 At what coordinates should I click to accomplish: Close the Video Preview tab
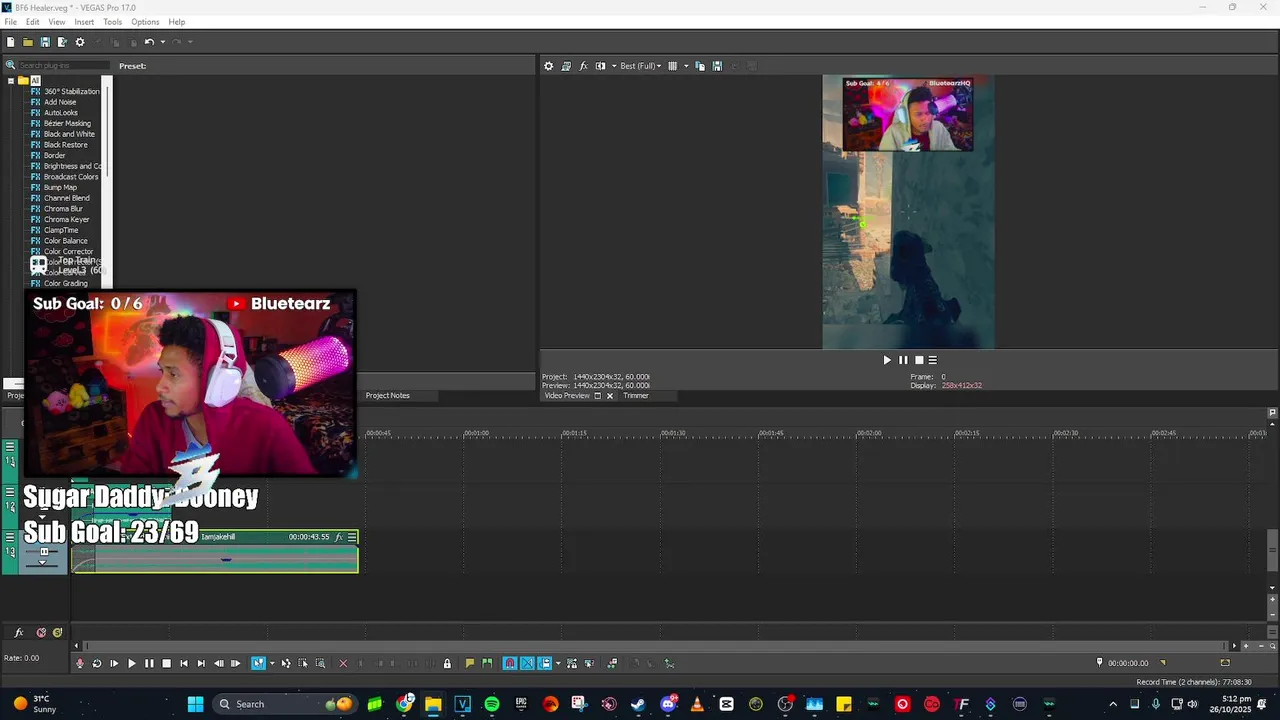pyautogui.click(x=610, y=396)
